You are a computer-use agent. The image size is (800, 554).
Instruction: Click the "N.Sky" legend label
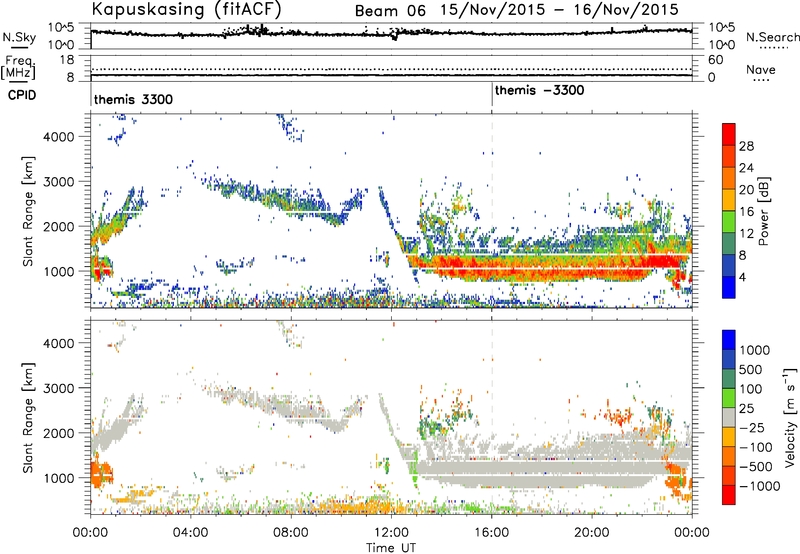(19, 37)
